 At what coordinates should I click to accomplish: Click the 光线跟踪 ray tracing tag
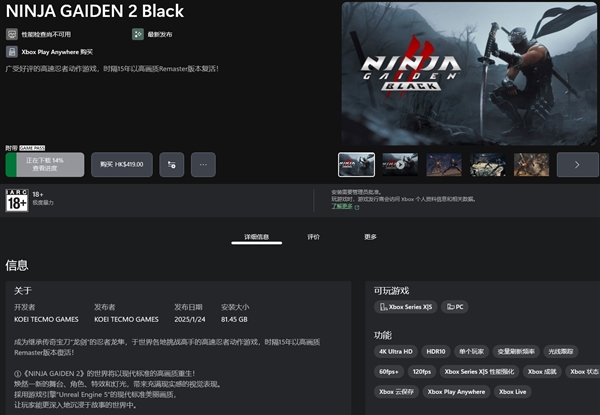point(561,352)
